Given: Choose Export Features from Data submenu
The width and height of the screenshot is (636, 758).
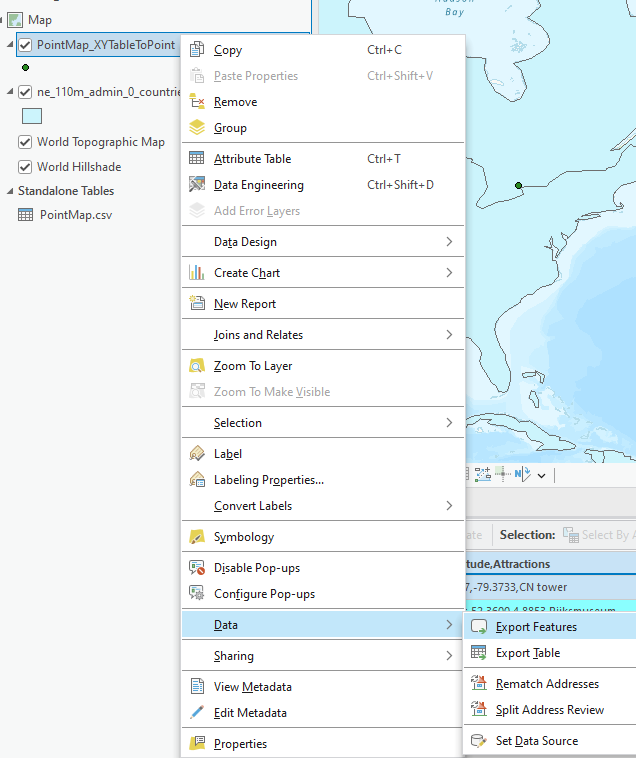Looking at the screenshot, I should (x=550, y=627).
